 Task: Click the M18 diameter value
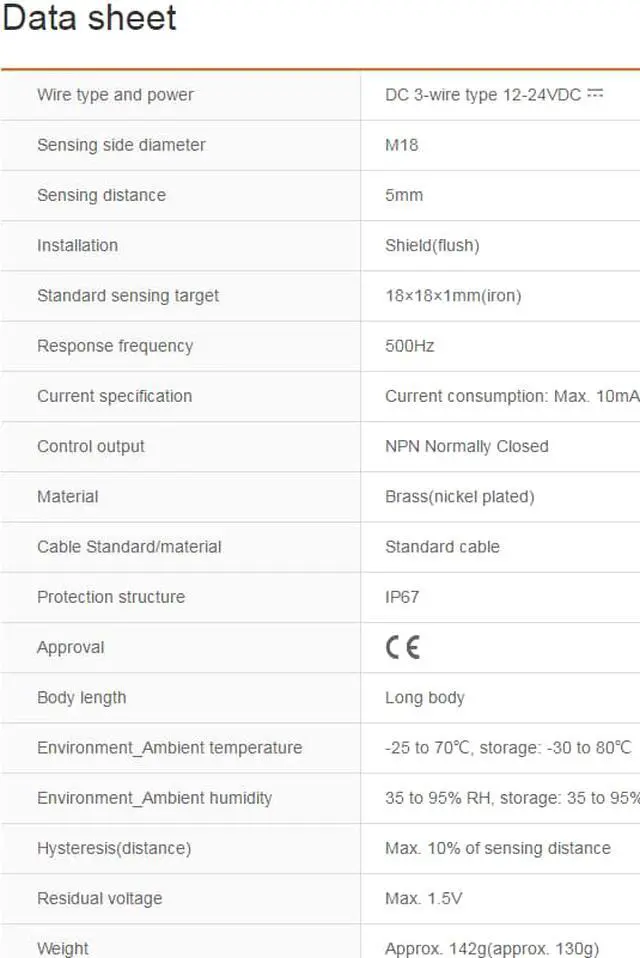coord(402,145)
